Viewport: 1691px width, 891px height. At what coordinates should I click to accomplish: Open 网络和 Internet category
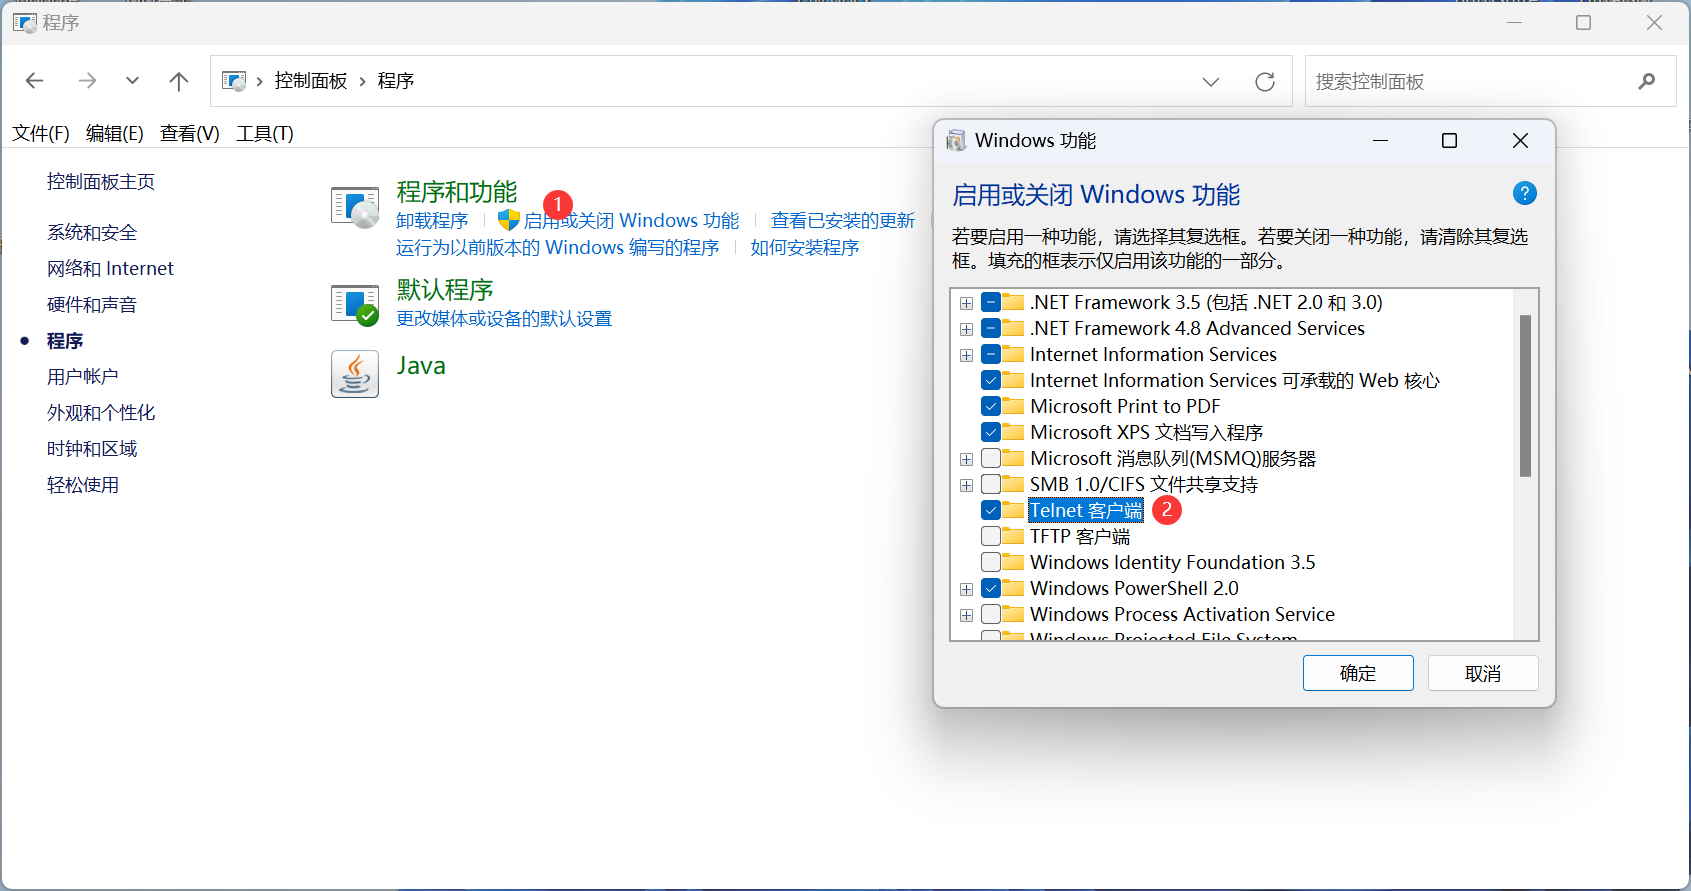110,268
